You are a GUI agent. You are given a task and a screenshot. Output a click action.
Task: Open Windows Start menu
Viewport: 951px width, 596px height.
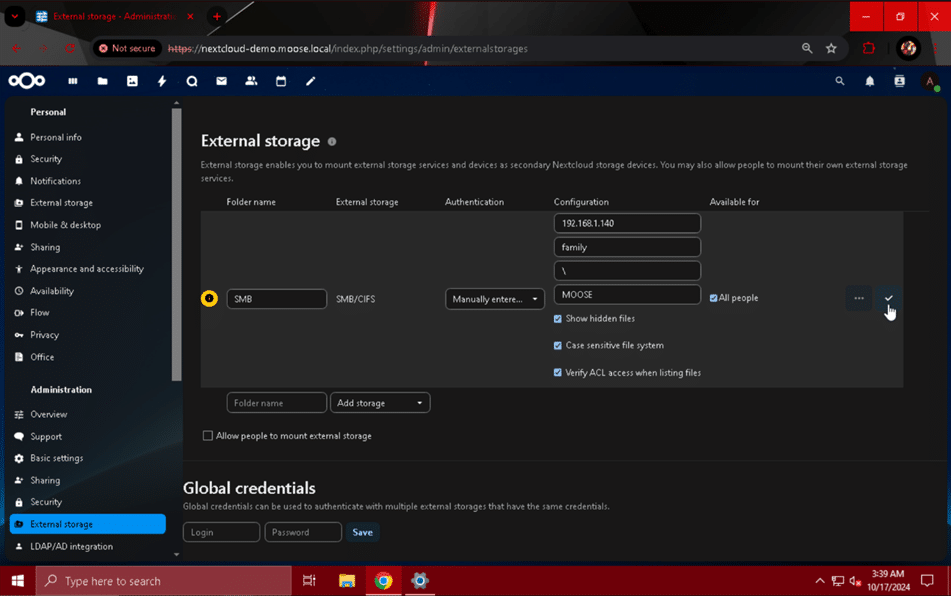pos(18,581)
